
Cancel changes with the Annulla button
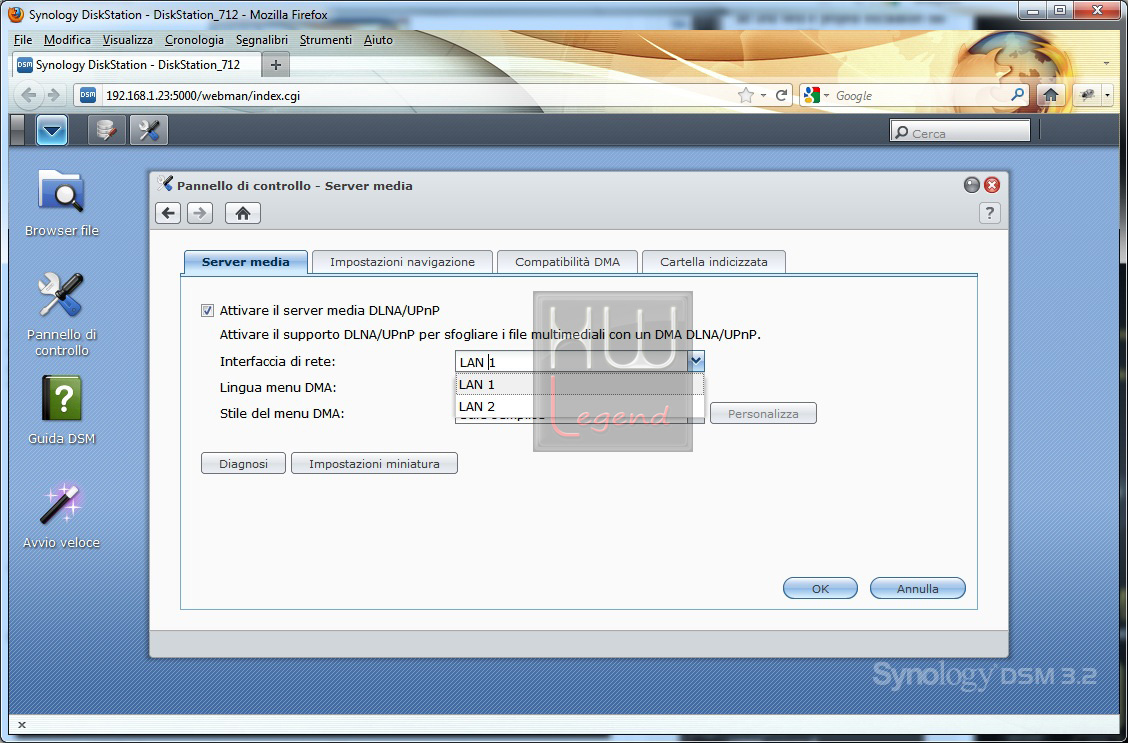pyautogui.click(x=917, y=588)
